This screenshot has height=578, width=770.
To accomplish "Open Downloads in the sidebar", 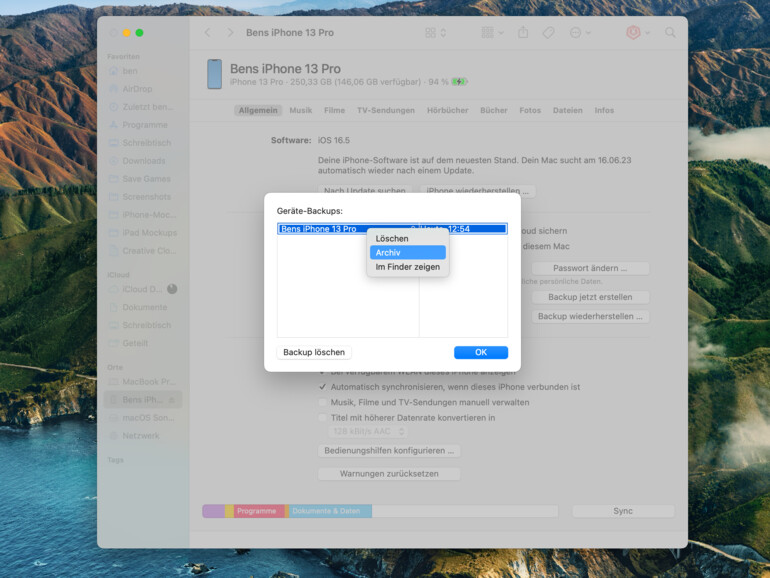I will [142, 161].
